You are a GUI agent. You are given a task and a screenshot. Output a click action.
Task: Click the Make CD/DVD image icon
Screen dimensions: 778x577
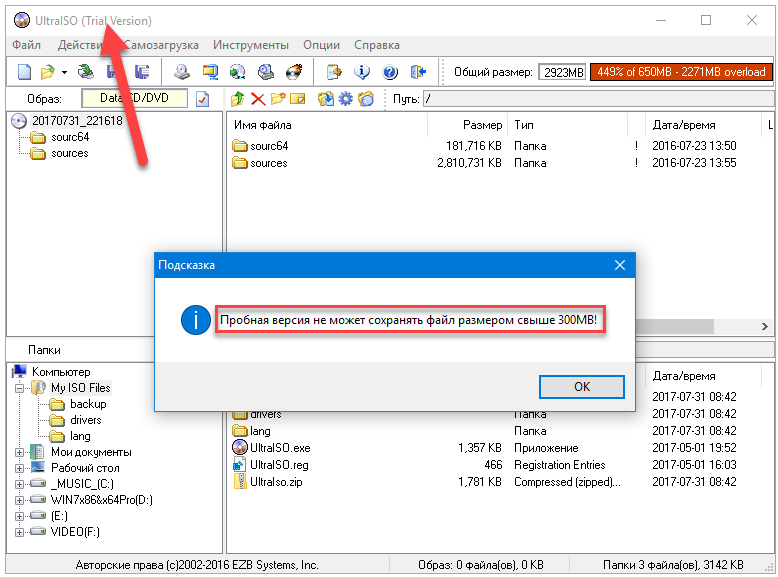pos(182,72)
